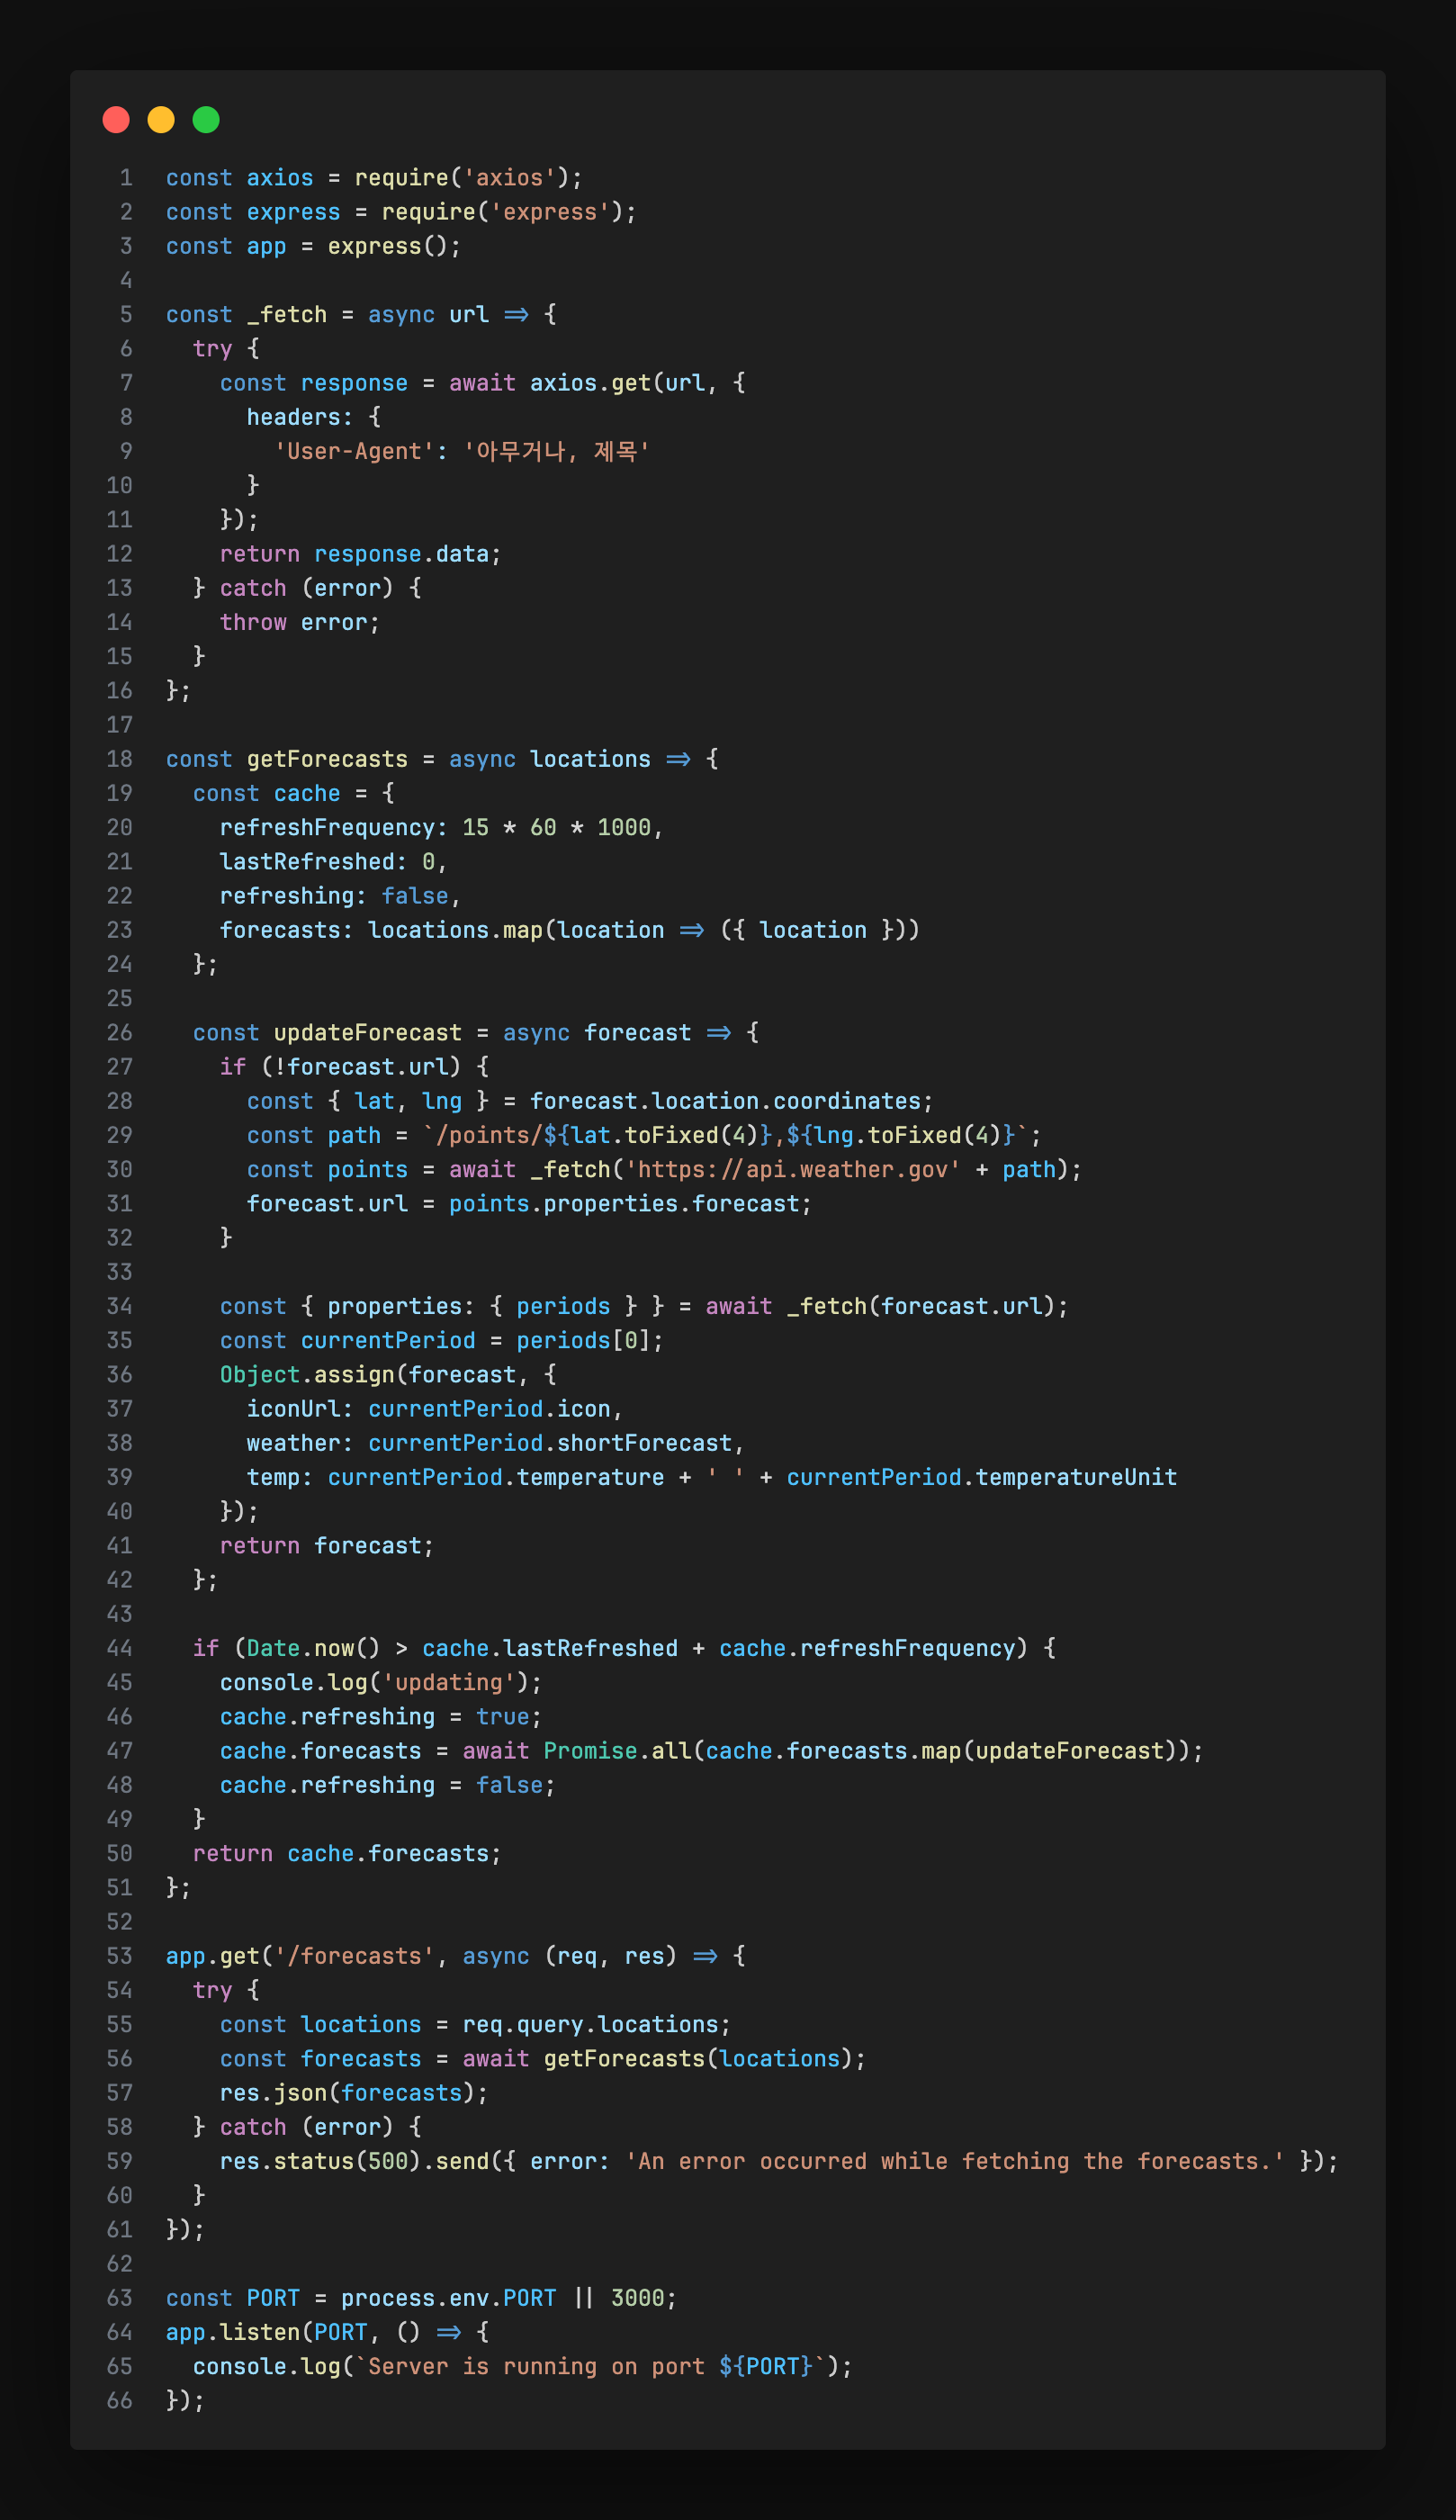The width and height of the screenshot is (1456, 2520).
Task: Click the /points/ template string on line 29
Action: tap(725, 1136)
